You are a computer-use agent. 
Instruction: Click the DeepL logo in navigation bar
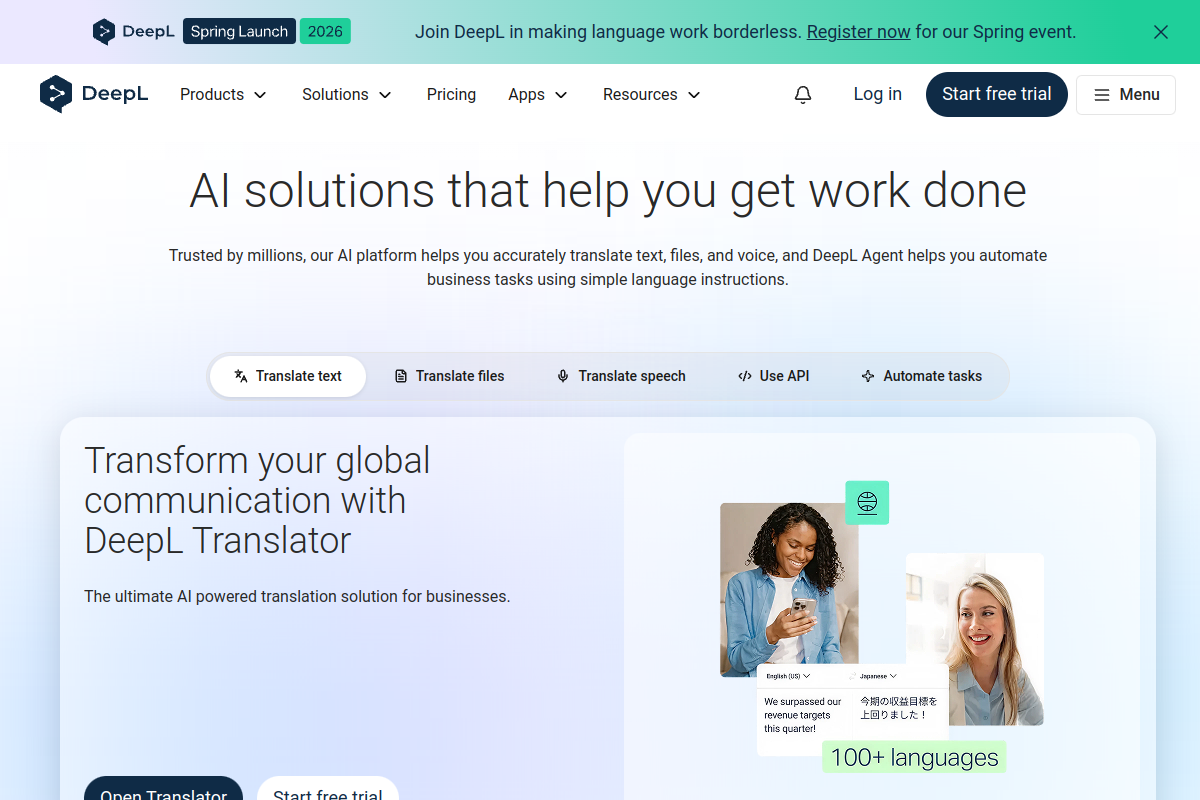tap(94, 94)
